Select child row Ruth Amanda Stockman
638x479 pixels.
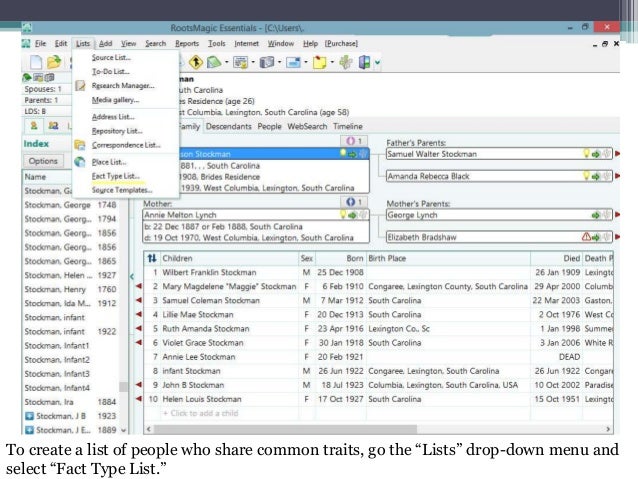378,328
